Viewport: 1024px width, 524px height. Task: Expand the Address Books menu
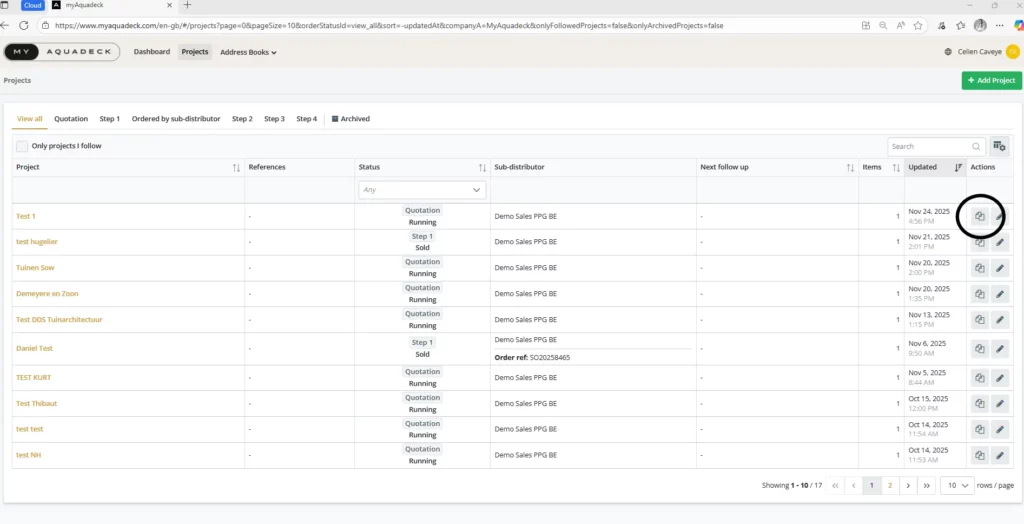click(x=248, y=52)
